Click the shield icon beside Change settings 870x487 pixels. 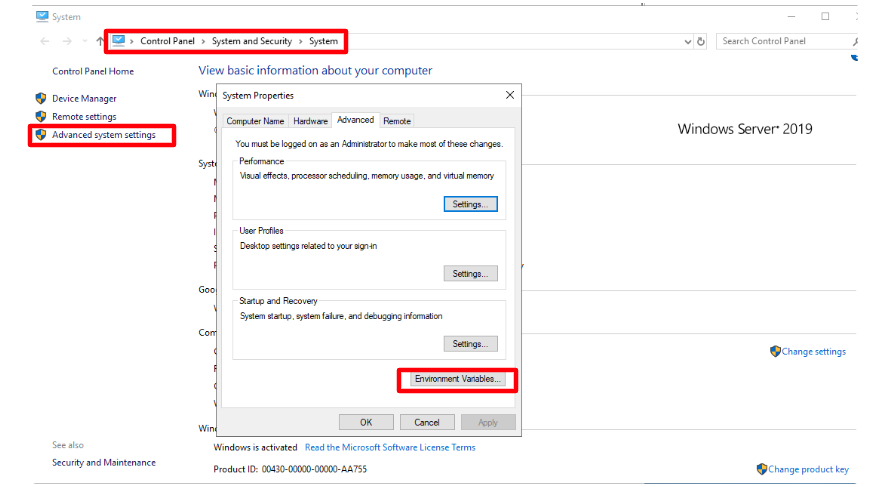pyautogui.click(x=775, y=351)
